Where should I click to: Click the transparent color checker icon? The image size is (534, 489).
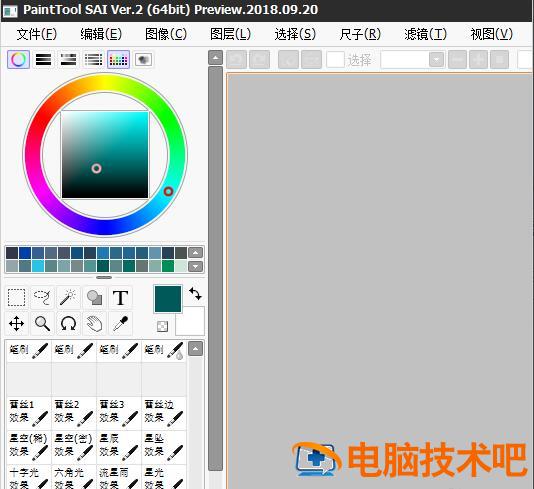tap(162, 326)
